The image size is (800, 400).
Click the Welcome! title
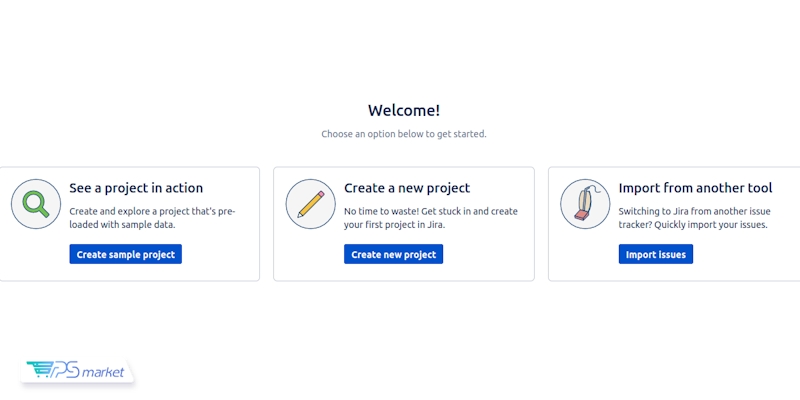(x=404, y=111)
